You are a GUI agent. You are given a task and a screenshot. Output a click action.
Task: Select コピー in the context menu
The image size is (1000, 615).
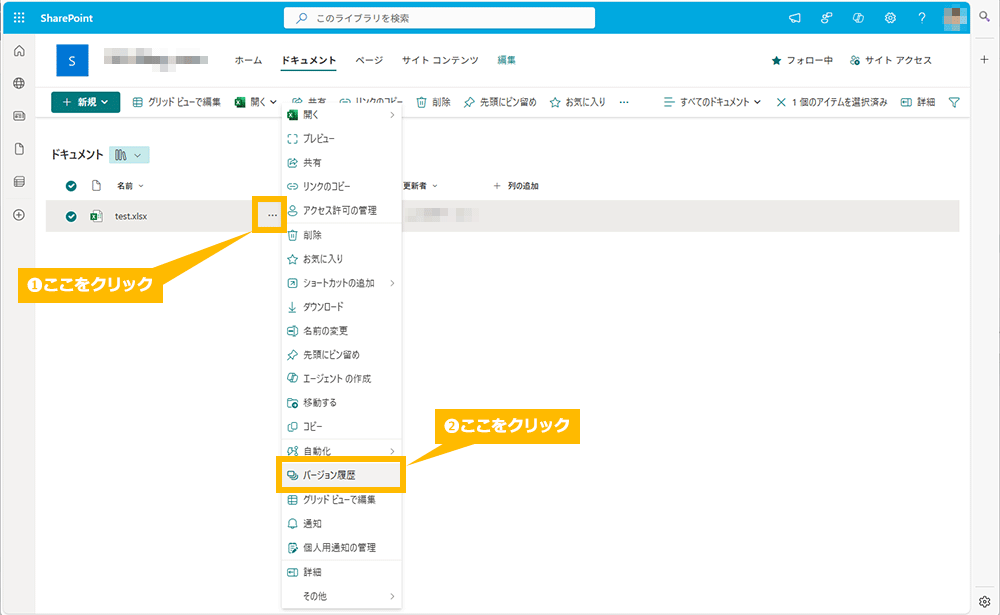341,427
